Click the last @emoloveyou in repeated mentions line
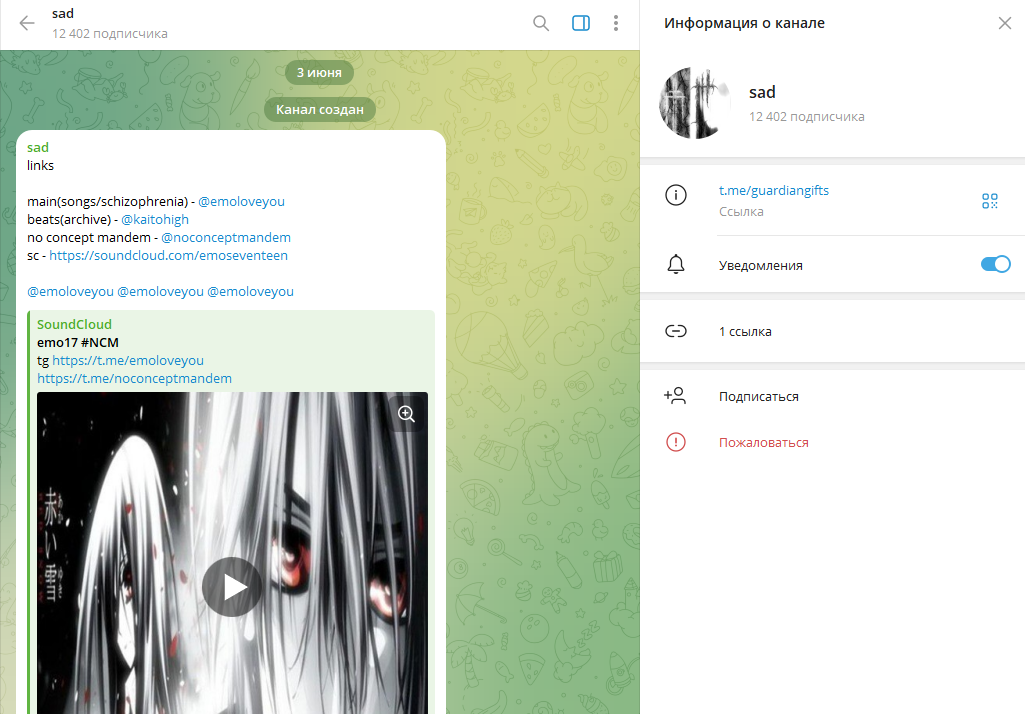Image resolution: width=1025 pixels, height=714 pixels. [x=250, y=292]
